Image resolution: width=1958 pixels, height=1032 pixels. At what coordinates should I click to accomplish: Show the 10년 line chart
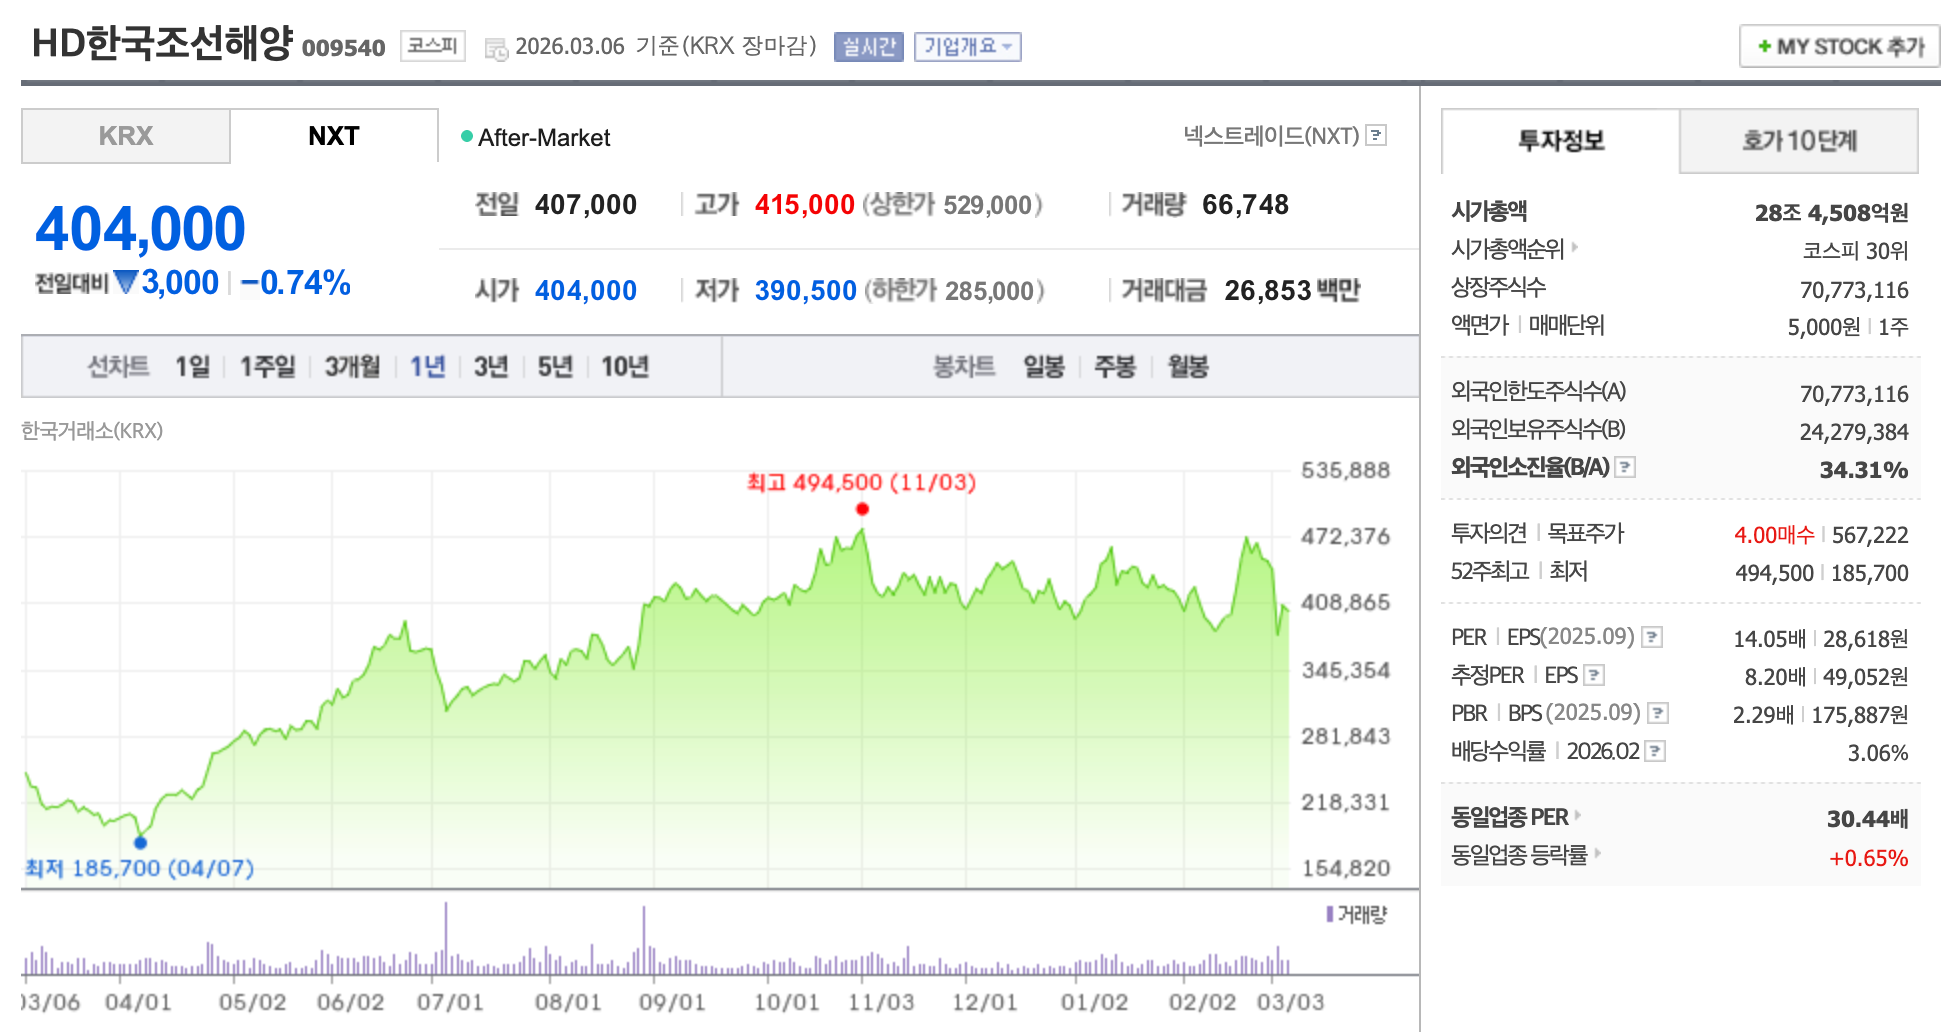[x=625, y=367]
